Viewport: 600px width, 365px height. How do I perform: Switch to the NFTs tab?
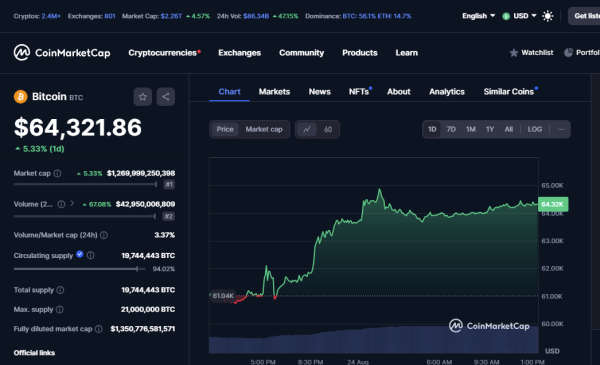[360, 92]
